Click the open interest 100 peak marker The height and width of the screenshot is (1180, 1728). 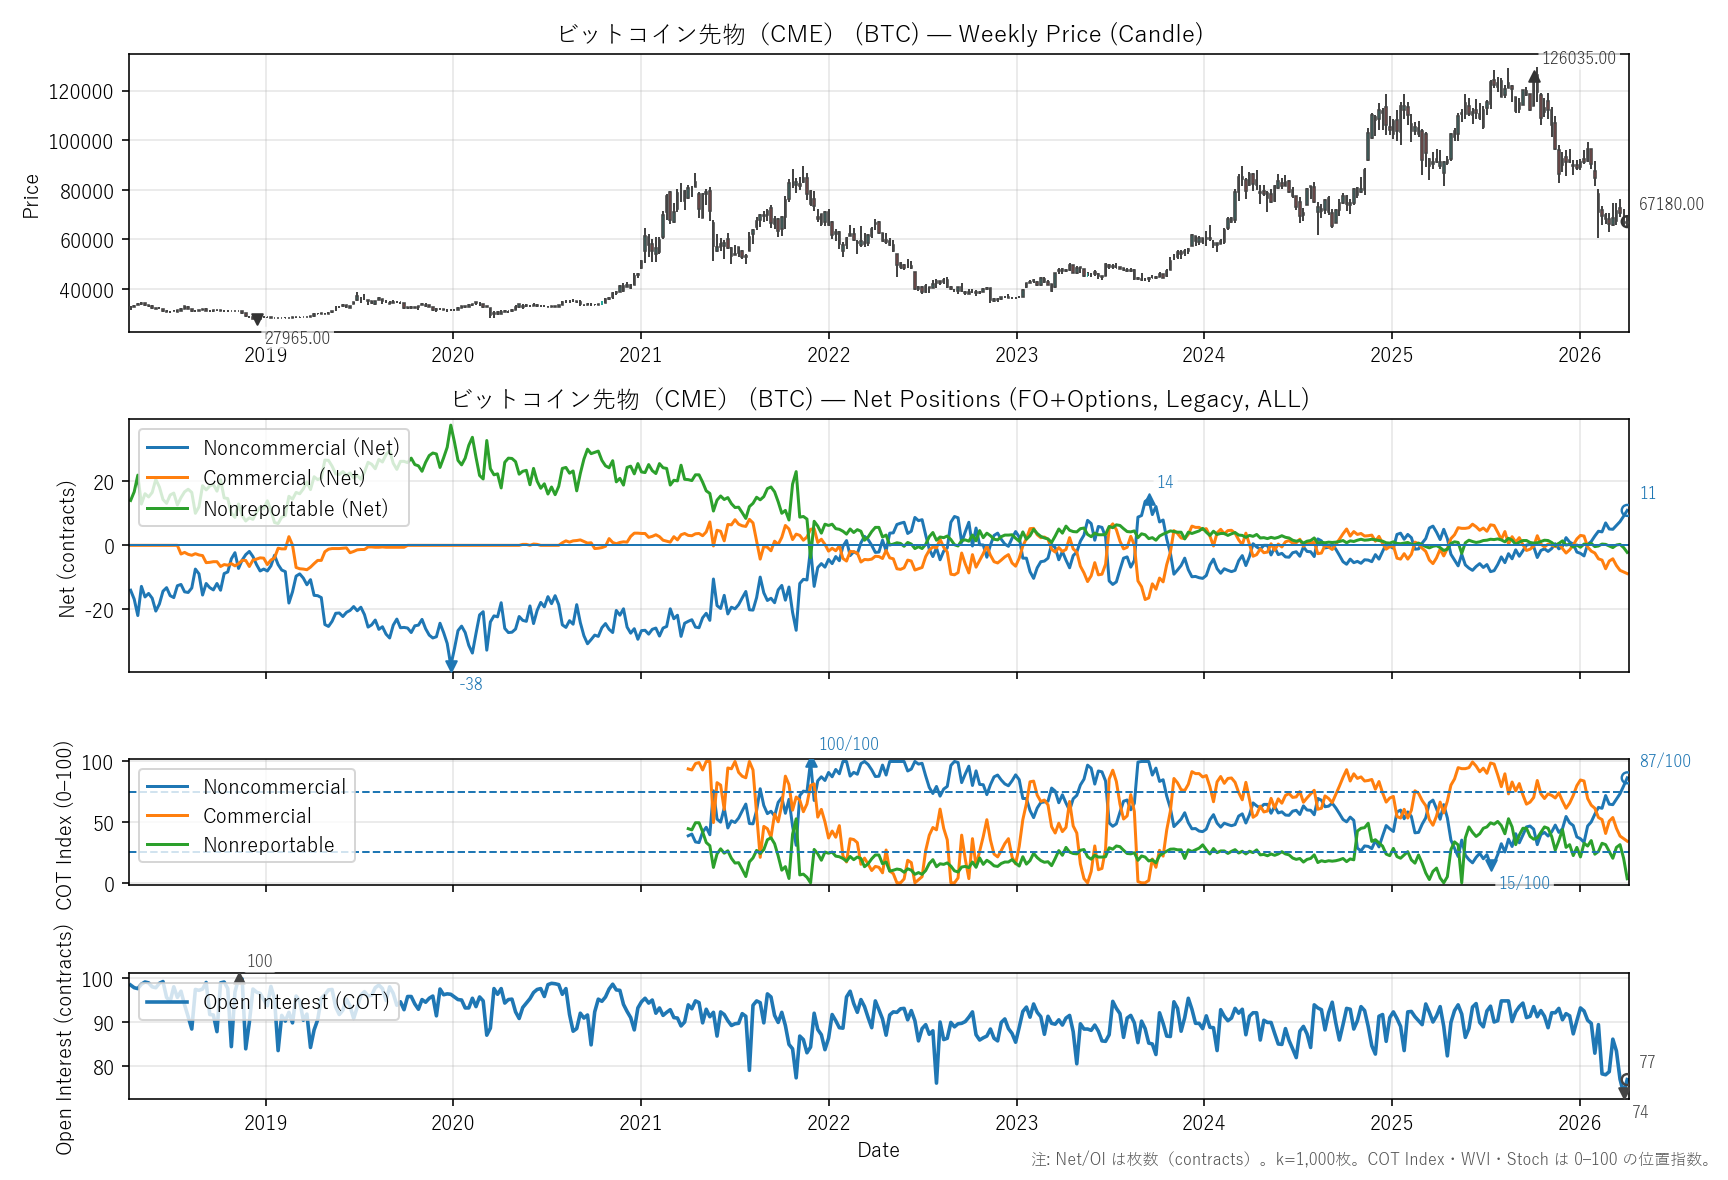[239, 979]
